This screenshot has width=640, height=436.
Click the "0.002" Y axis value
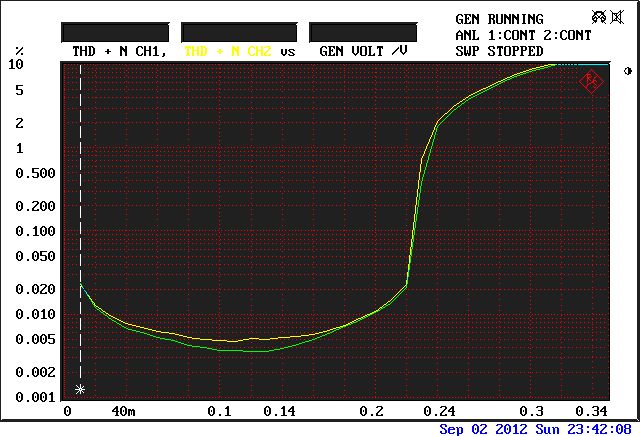36,372
